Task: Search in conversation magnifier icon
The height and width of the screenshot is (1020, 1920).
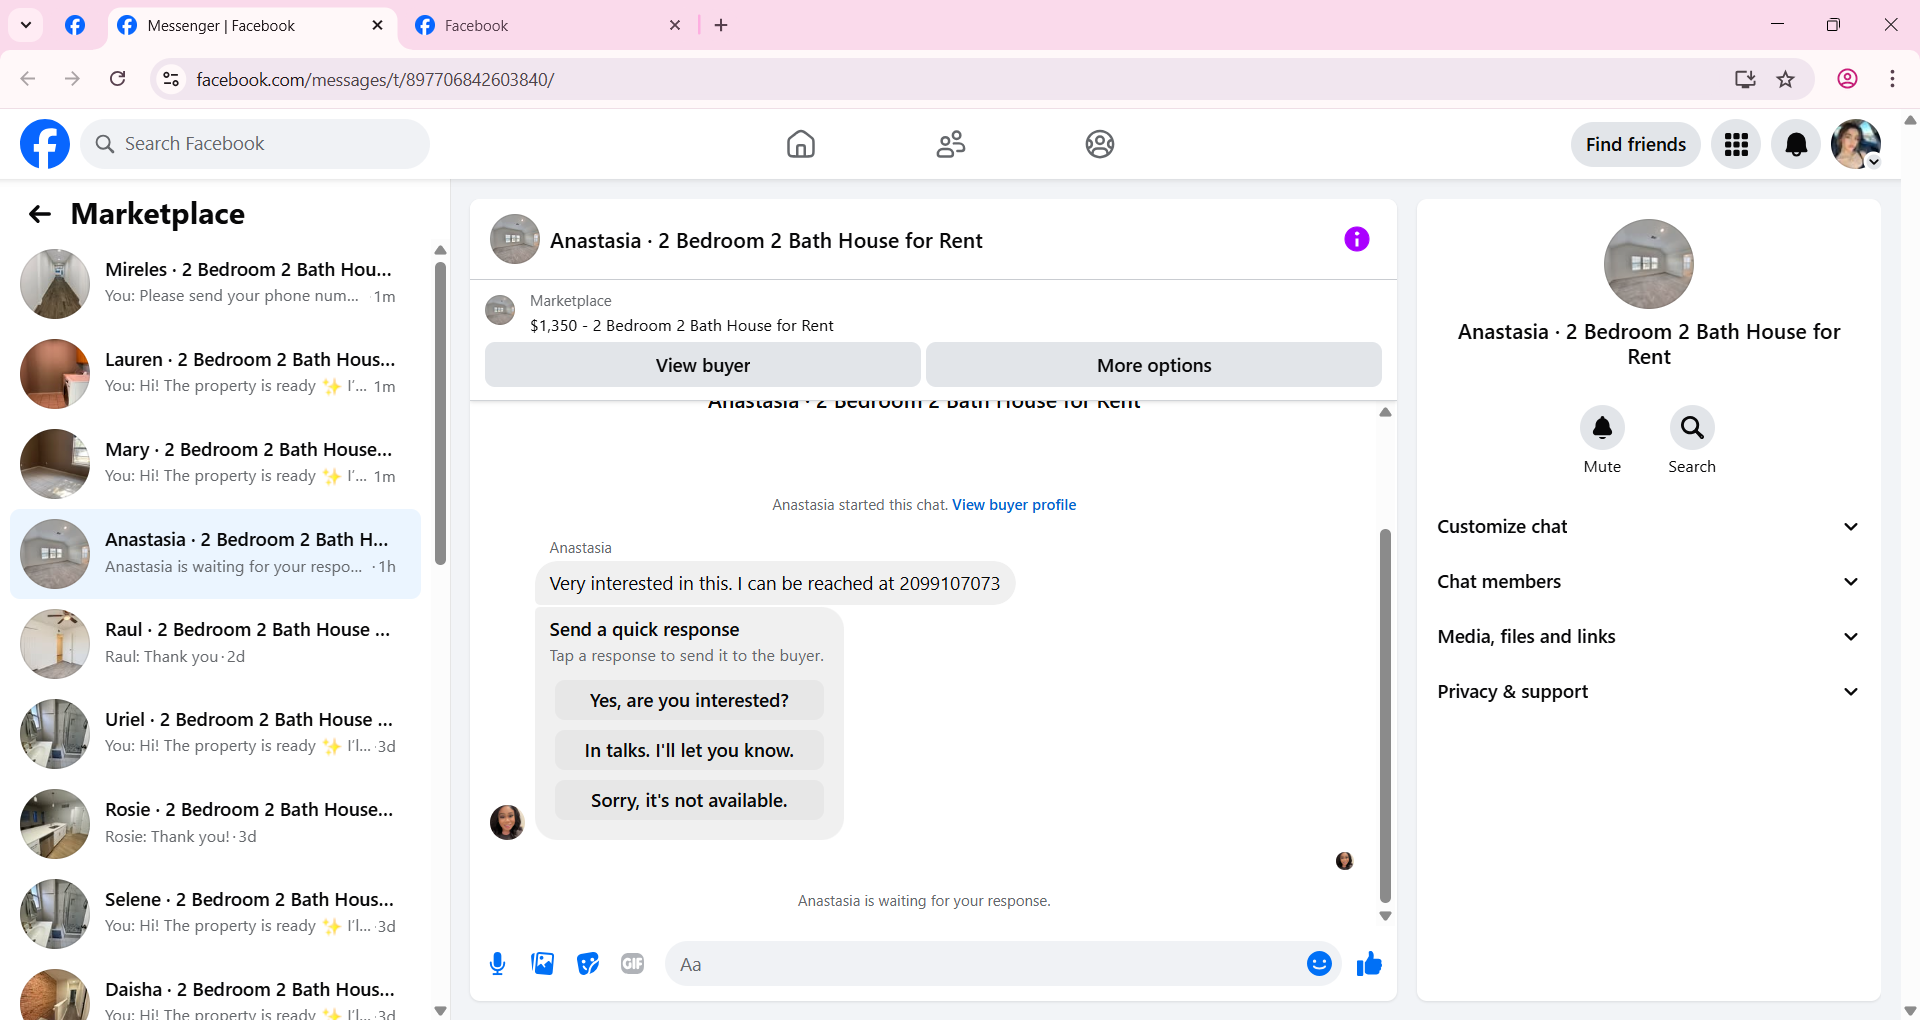Action: (1692, 428)
